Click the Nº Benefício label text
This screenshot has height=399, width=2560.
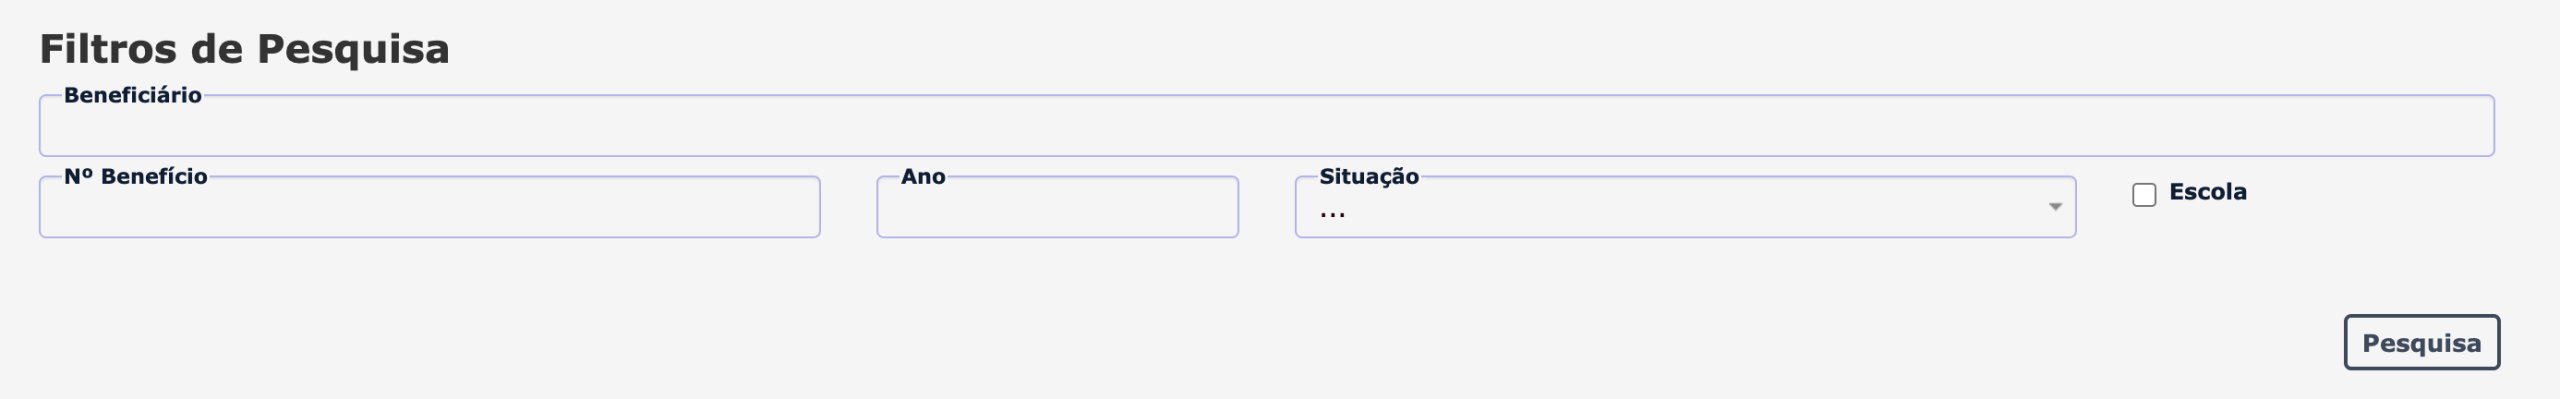coord(136,176)
